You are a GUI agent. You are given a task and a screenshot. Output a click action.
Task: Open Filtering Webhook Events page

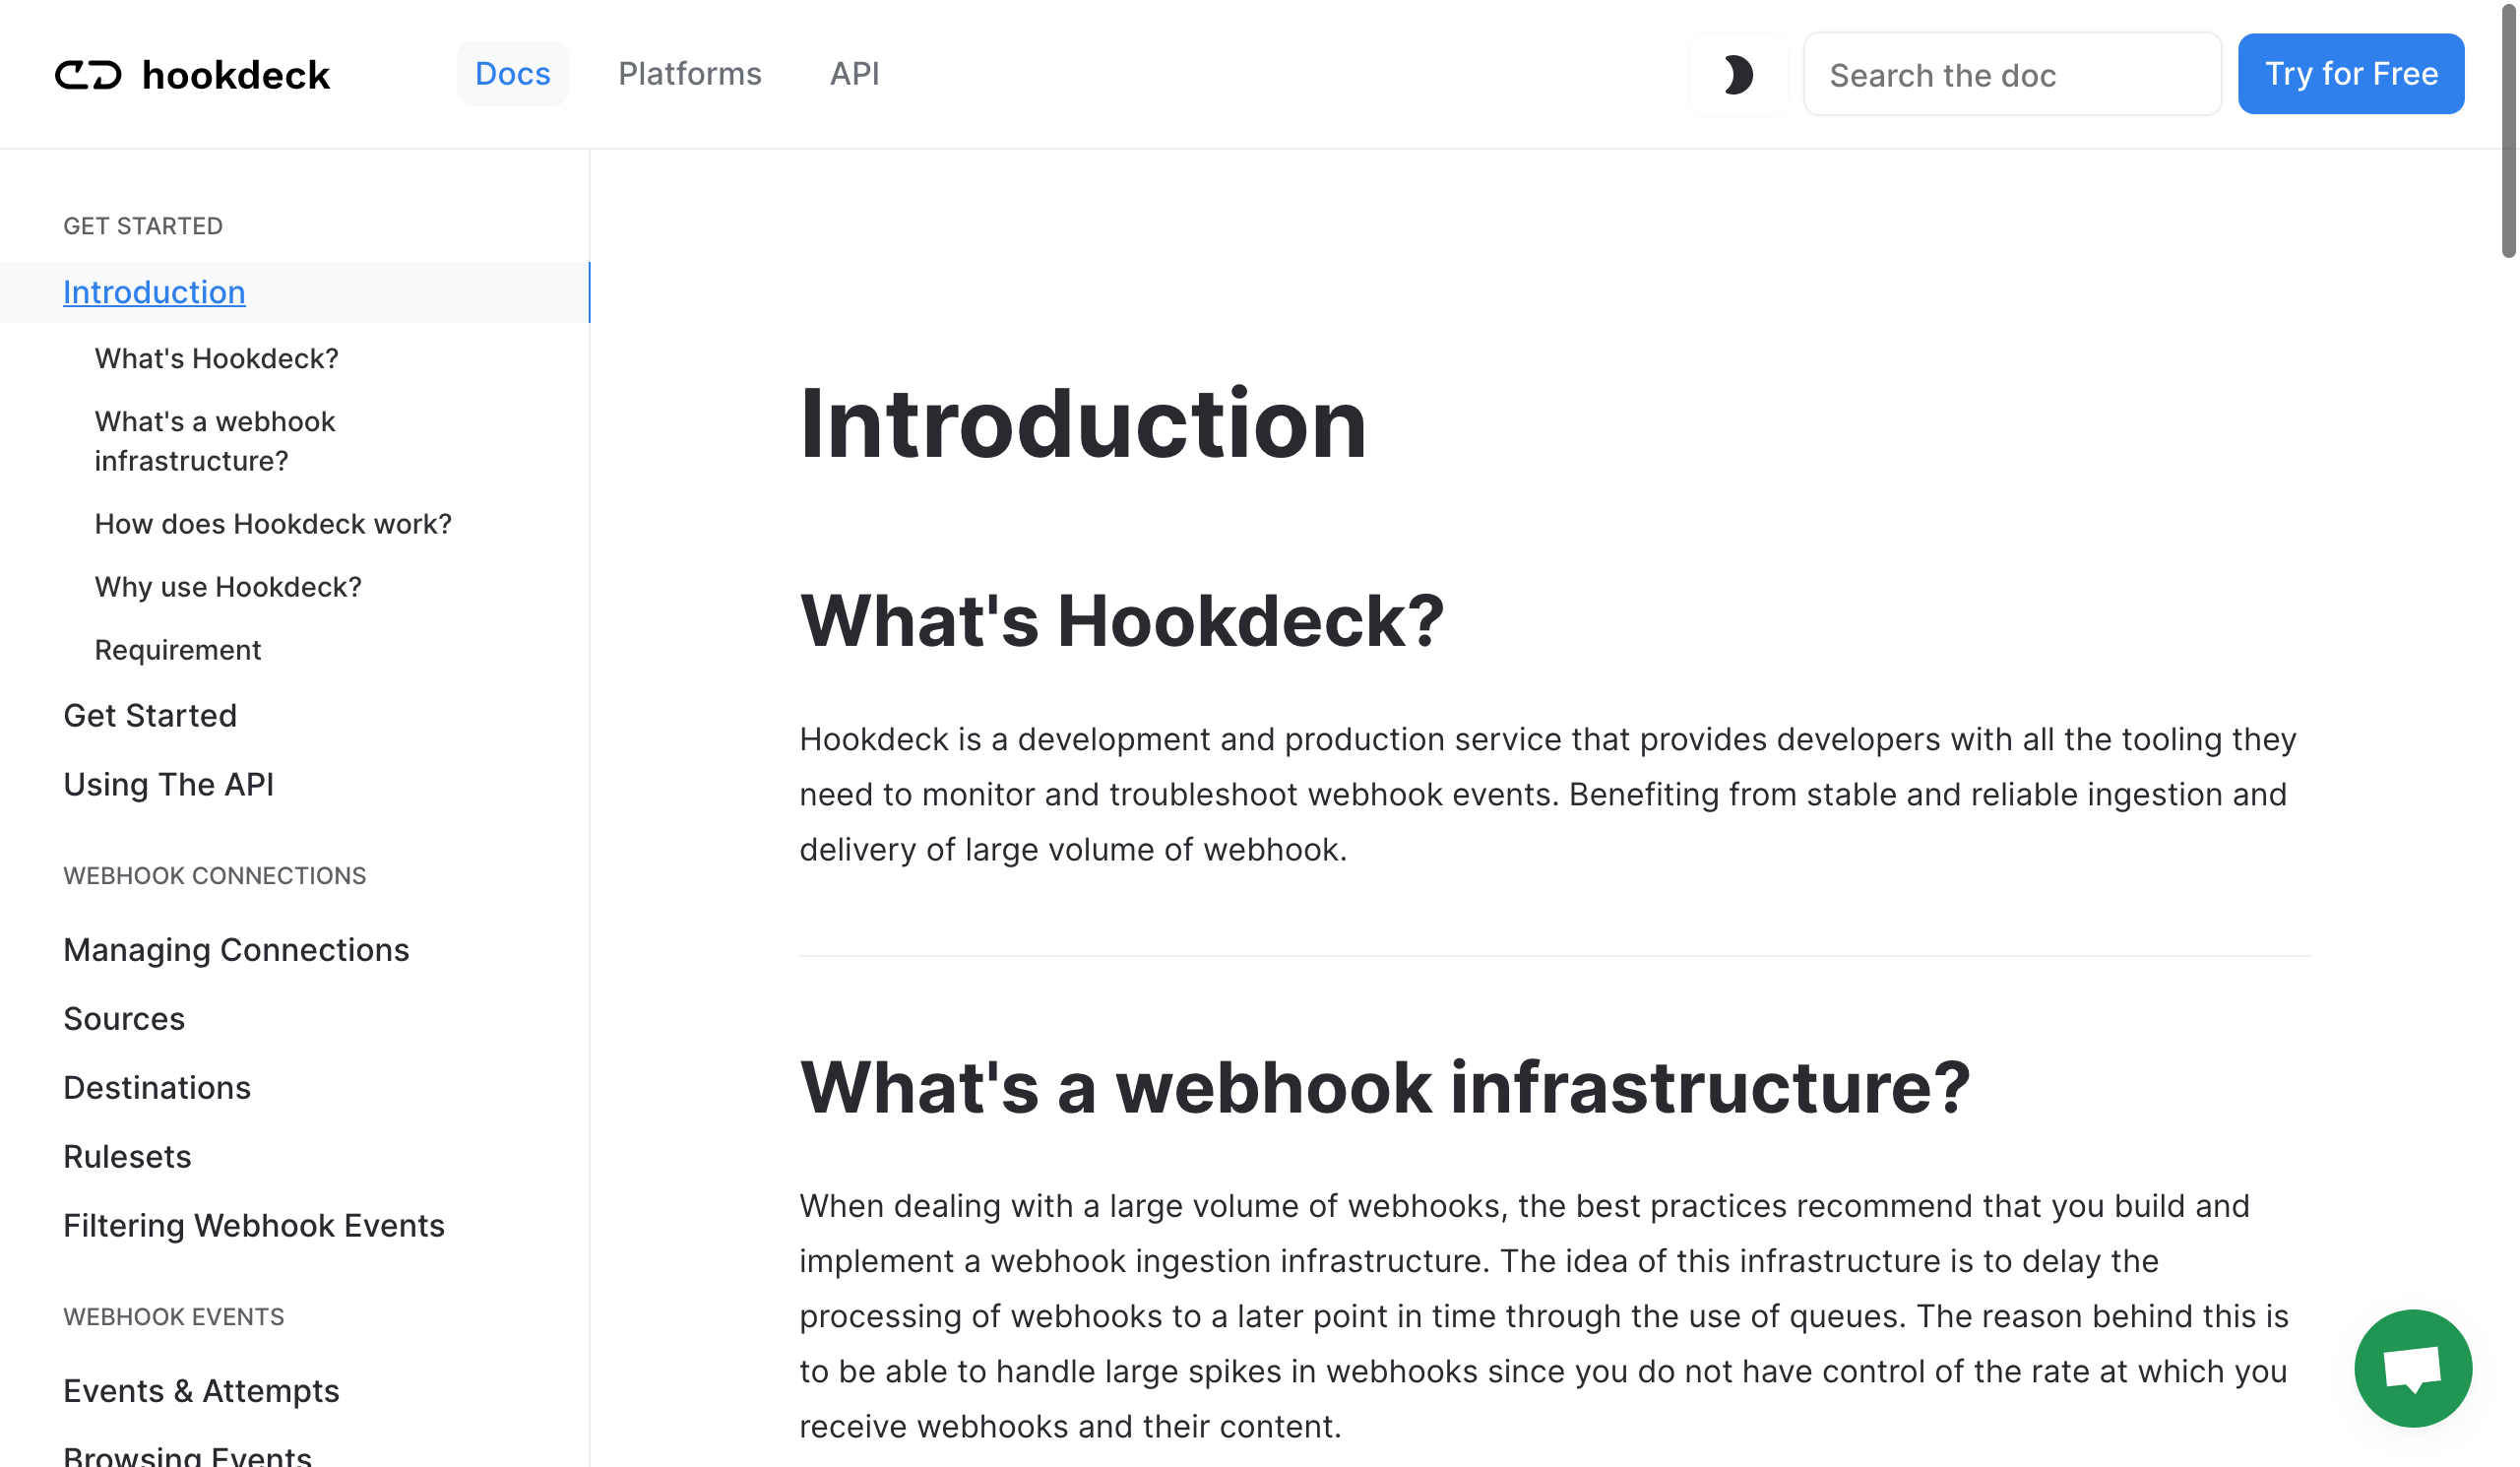tap(254, 1226)
